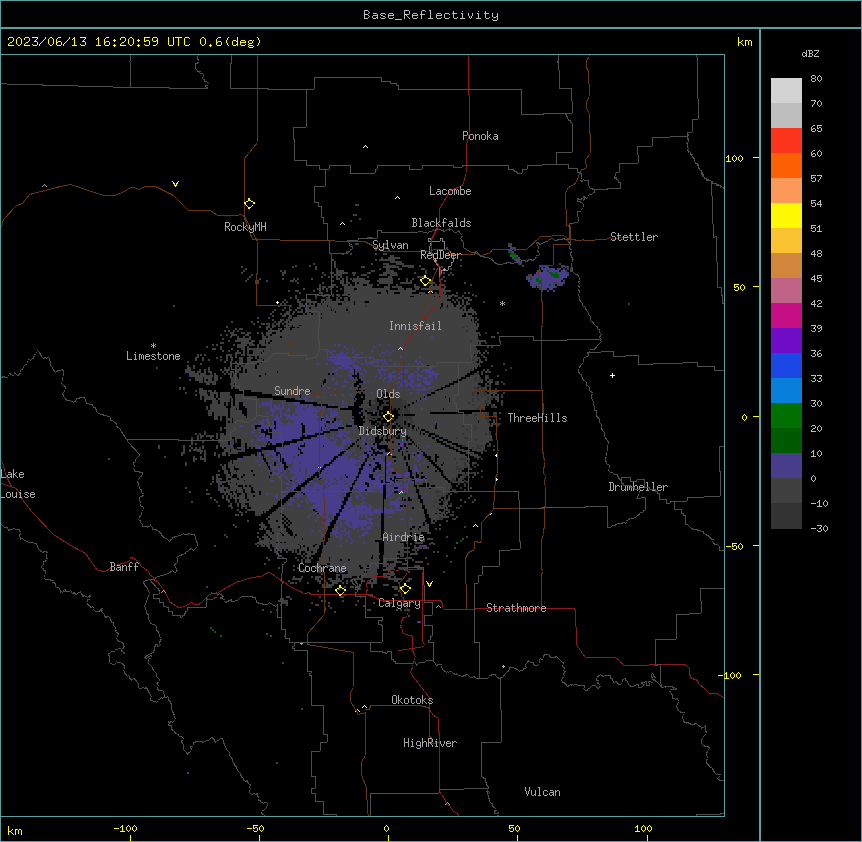Click the yellow diamond marker below RedDeer
Screen dimensions: 862x842
[426, 281]
